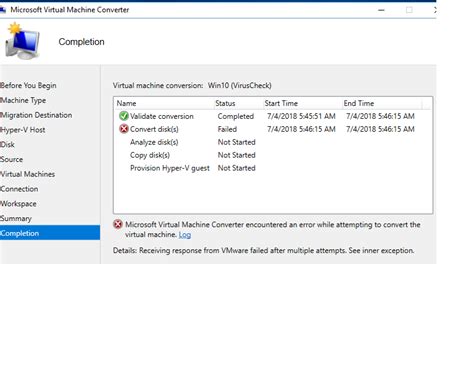474x378 pixels.
Task: Open the Log link
Action: click(x=185, y=235)
